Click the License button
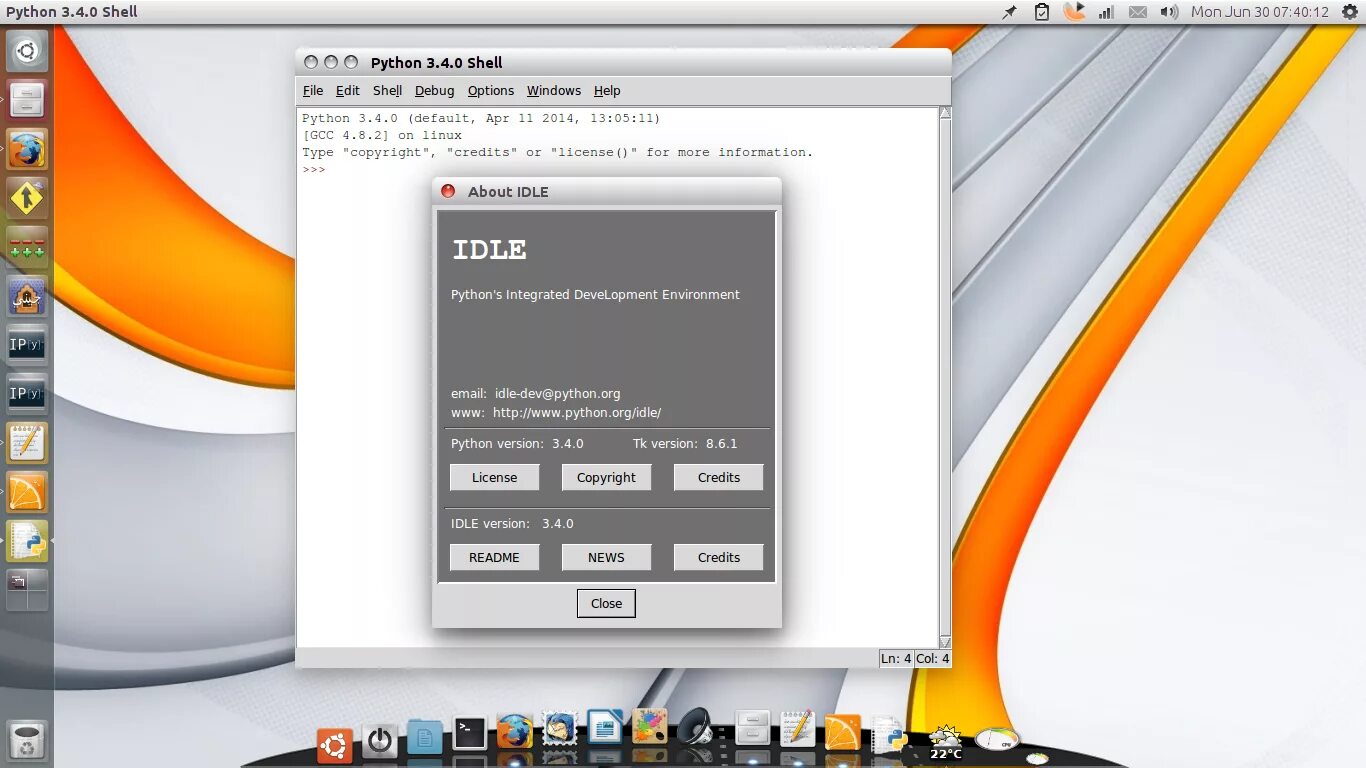This screenshot has height=768, width=1366. coord(495,477)
